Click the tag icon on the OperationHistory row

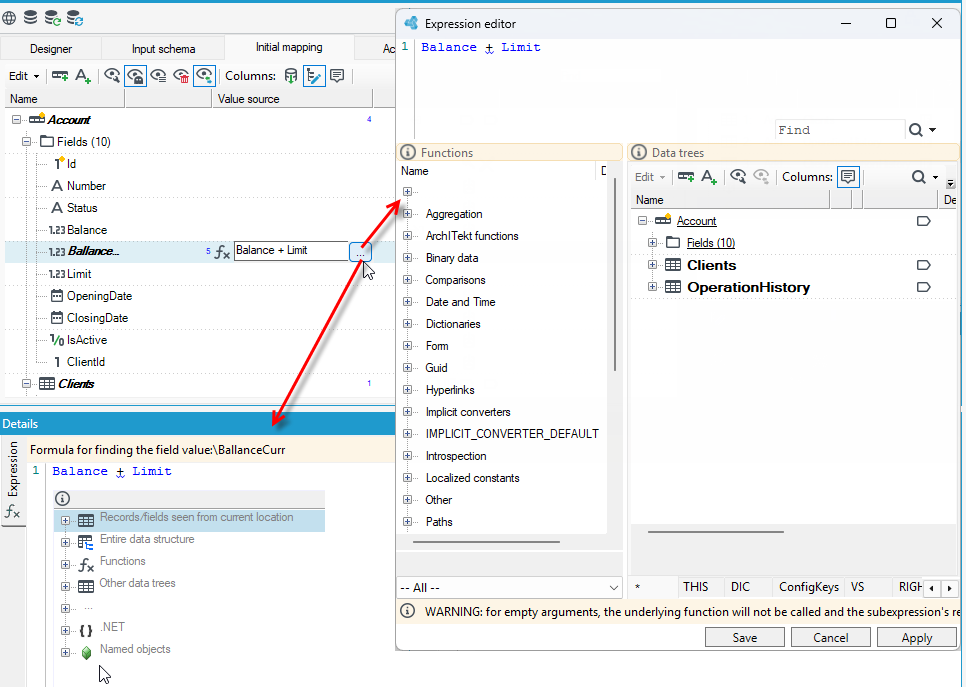923,287
